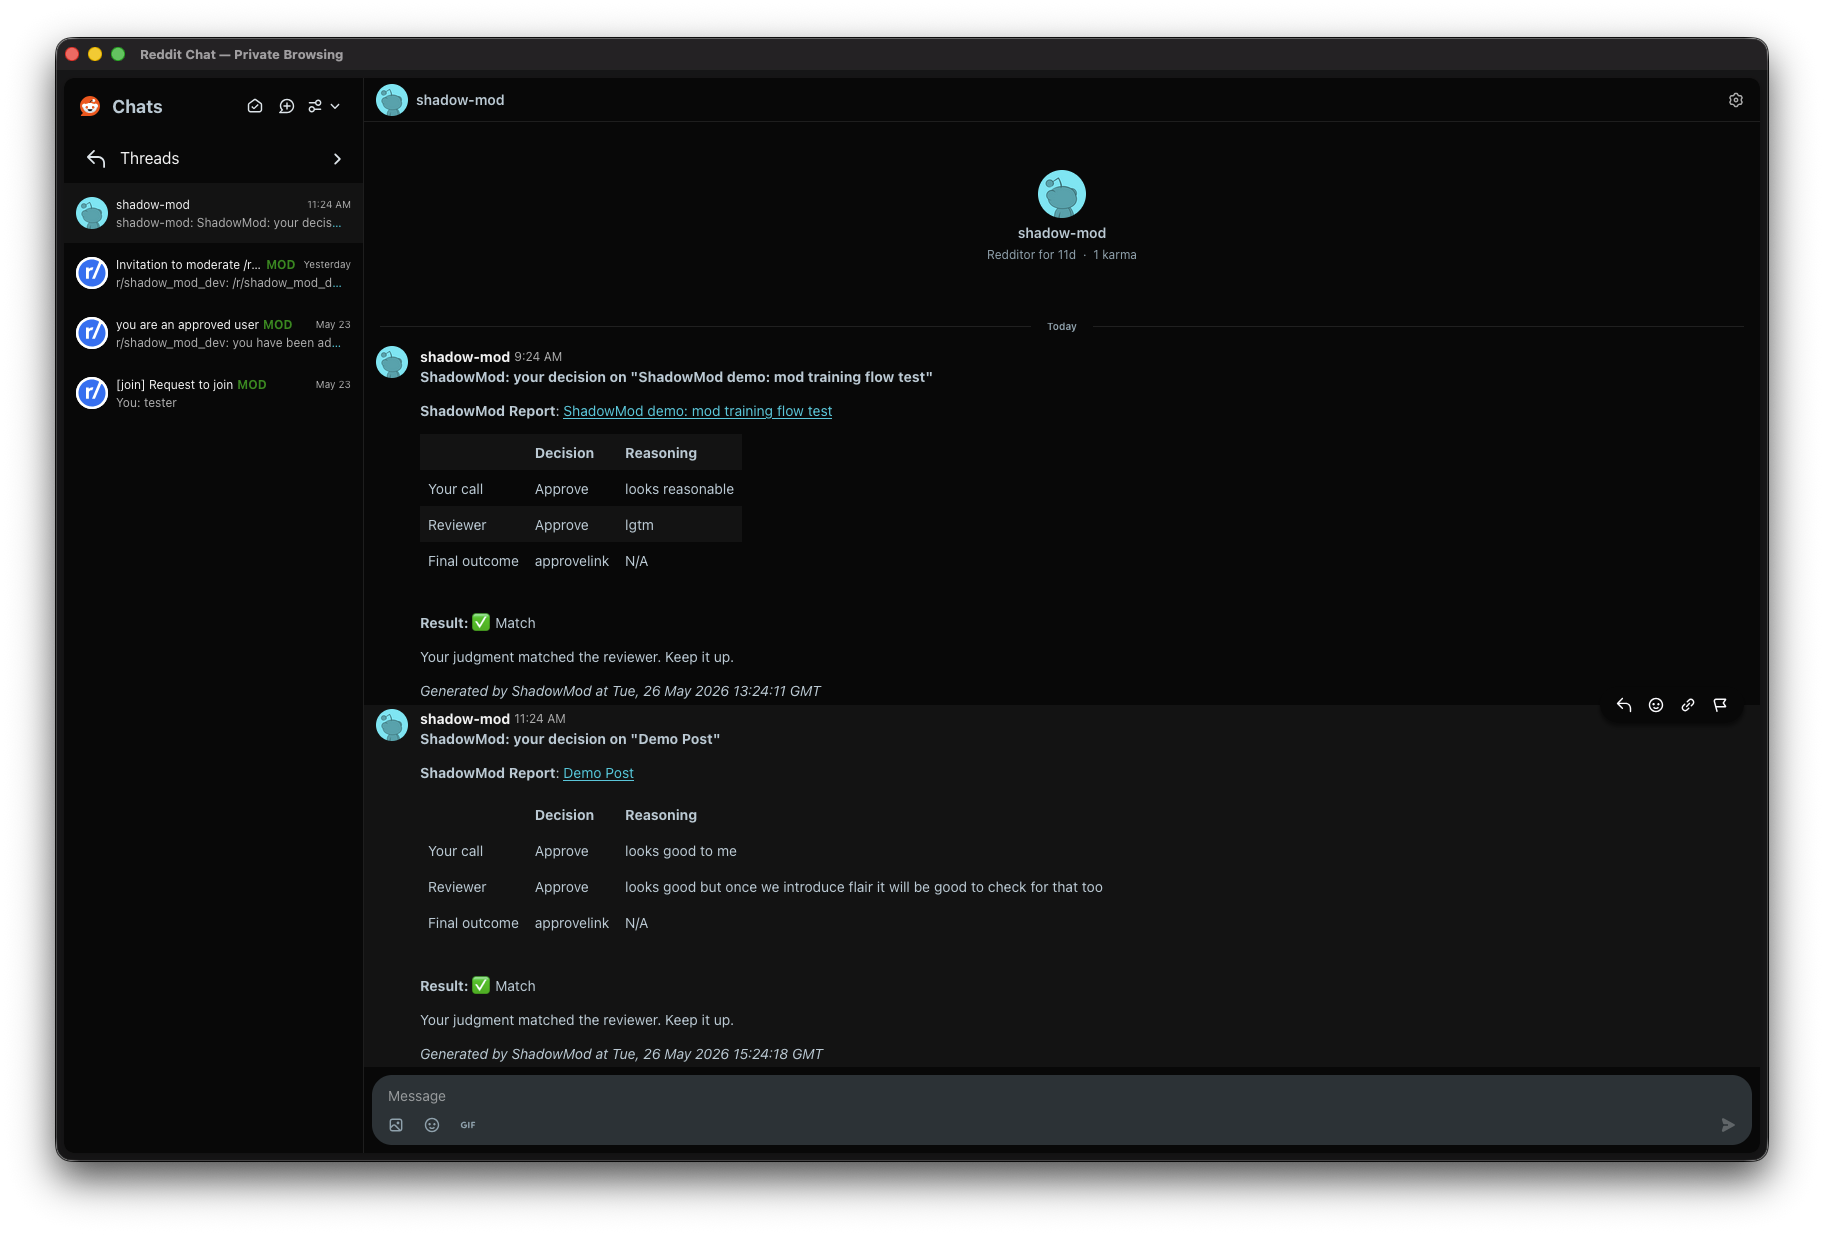The width and height of the screenshot is (1824, 1235).
Task: Attach an image using the image icon
Action: click(x=396, y=1125)
